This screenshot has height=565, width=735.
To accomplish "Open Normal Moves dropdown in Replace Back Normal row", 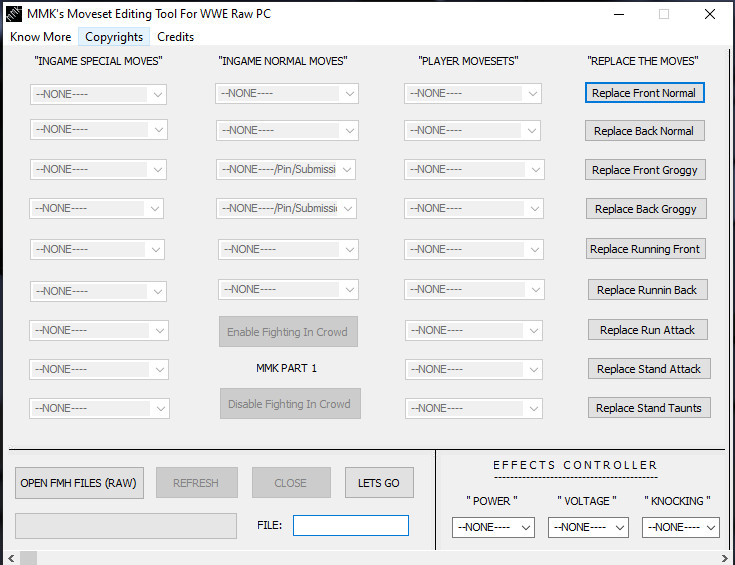I will click(x=287, y=130).
